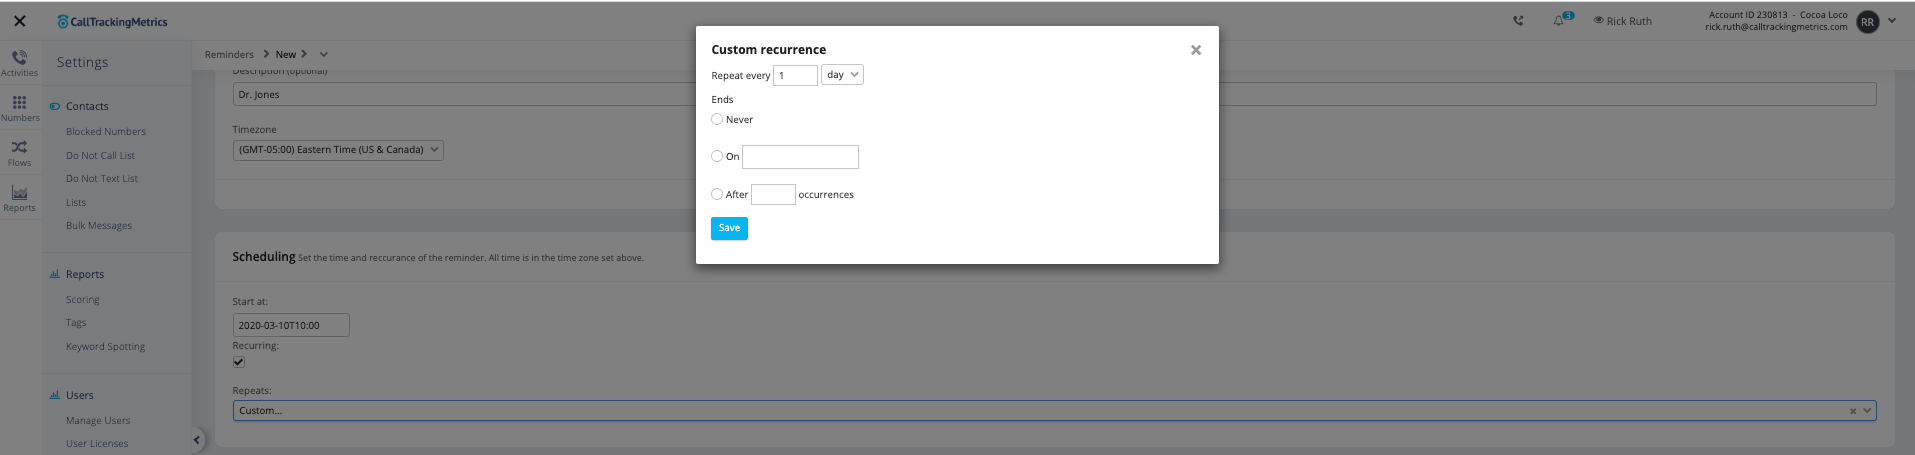Open the Timezone dropdown

click(x=338, y=150)
